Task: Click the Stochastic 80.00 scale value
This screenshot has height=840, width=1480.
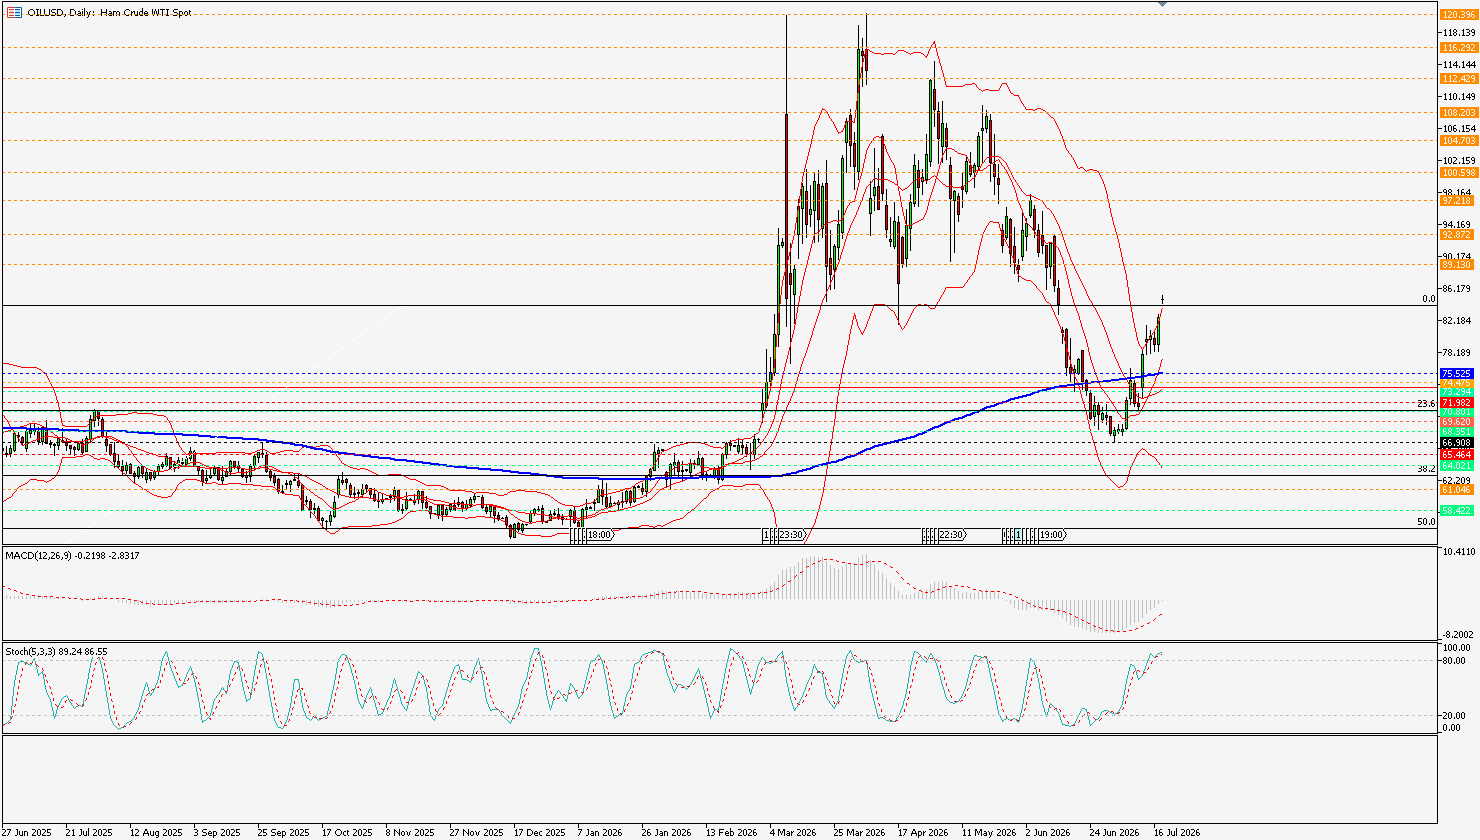Action: [x=1456, y=660]
